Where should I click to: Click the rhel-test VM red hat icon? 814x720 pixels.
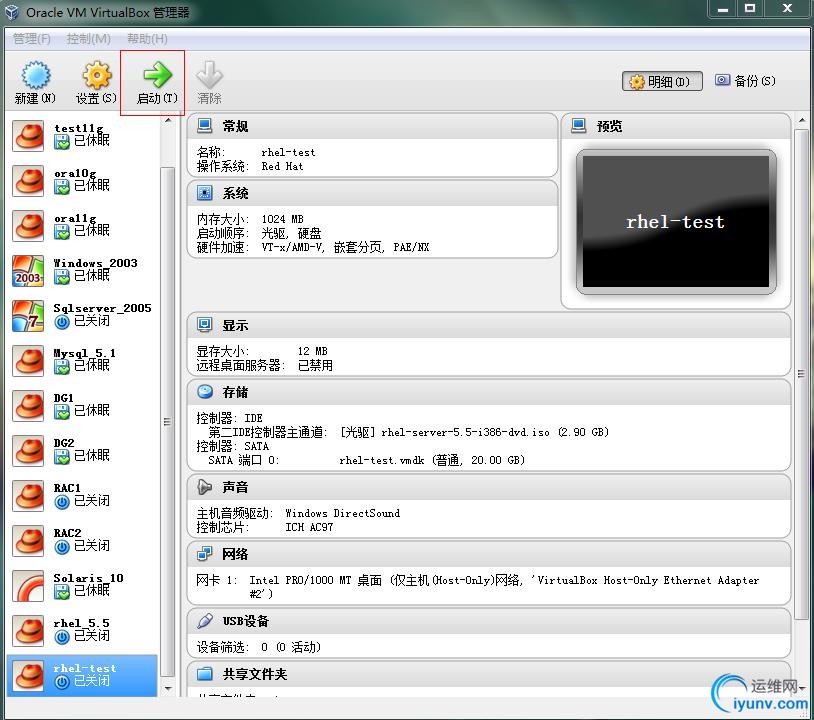point(29,676)
